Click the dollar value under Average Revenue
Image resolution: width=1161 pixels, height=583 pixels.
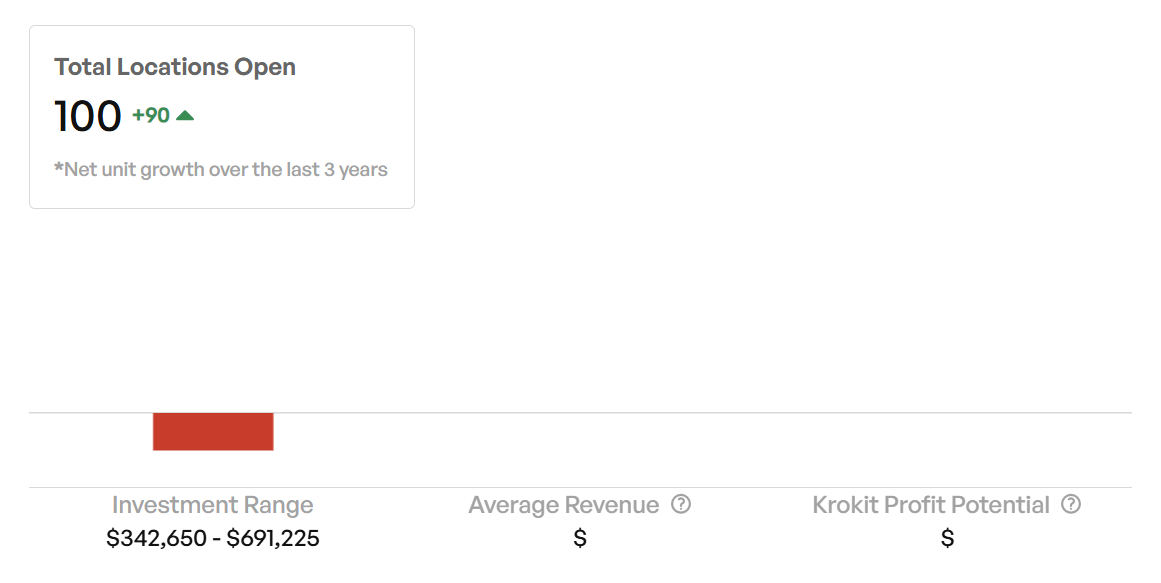pyautogui.click(x=580, y=539)
